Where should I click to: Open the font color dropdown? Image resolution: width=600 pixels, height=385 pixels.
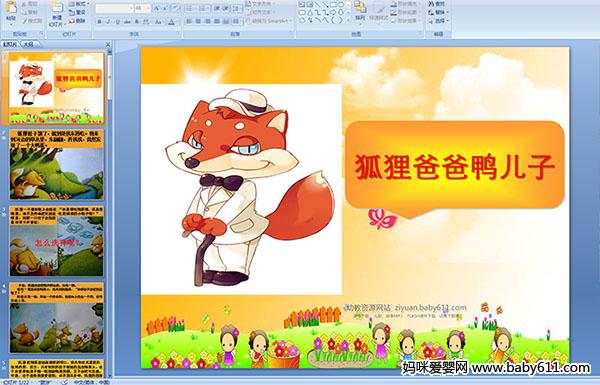tap(171, 22)
